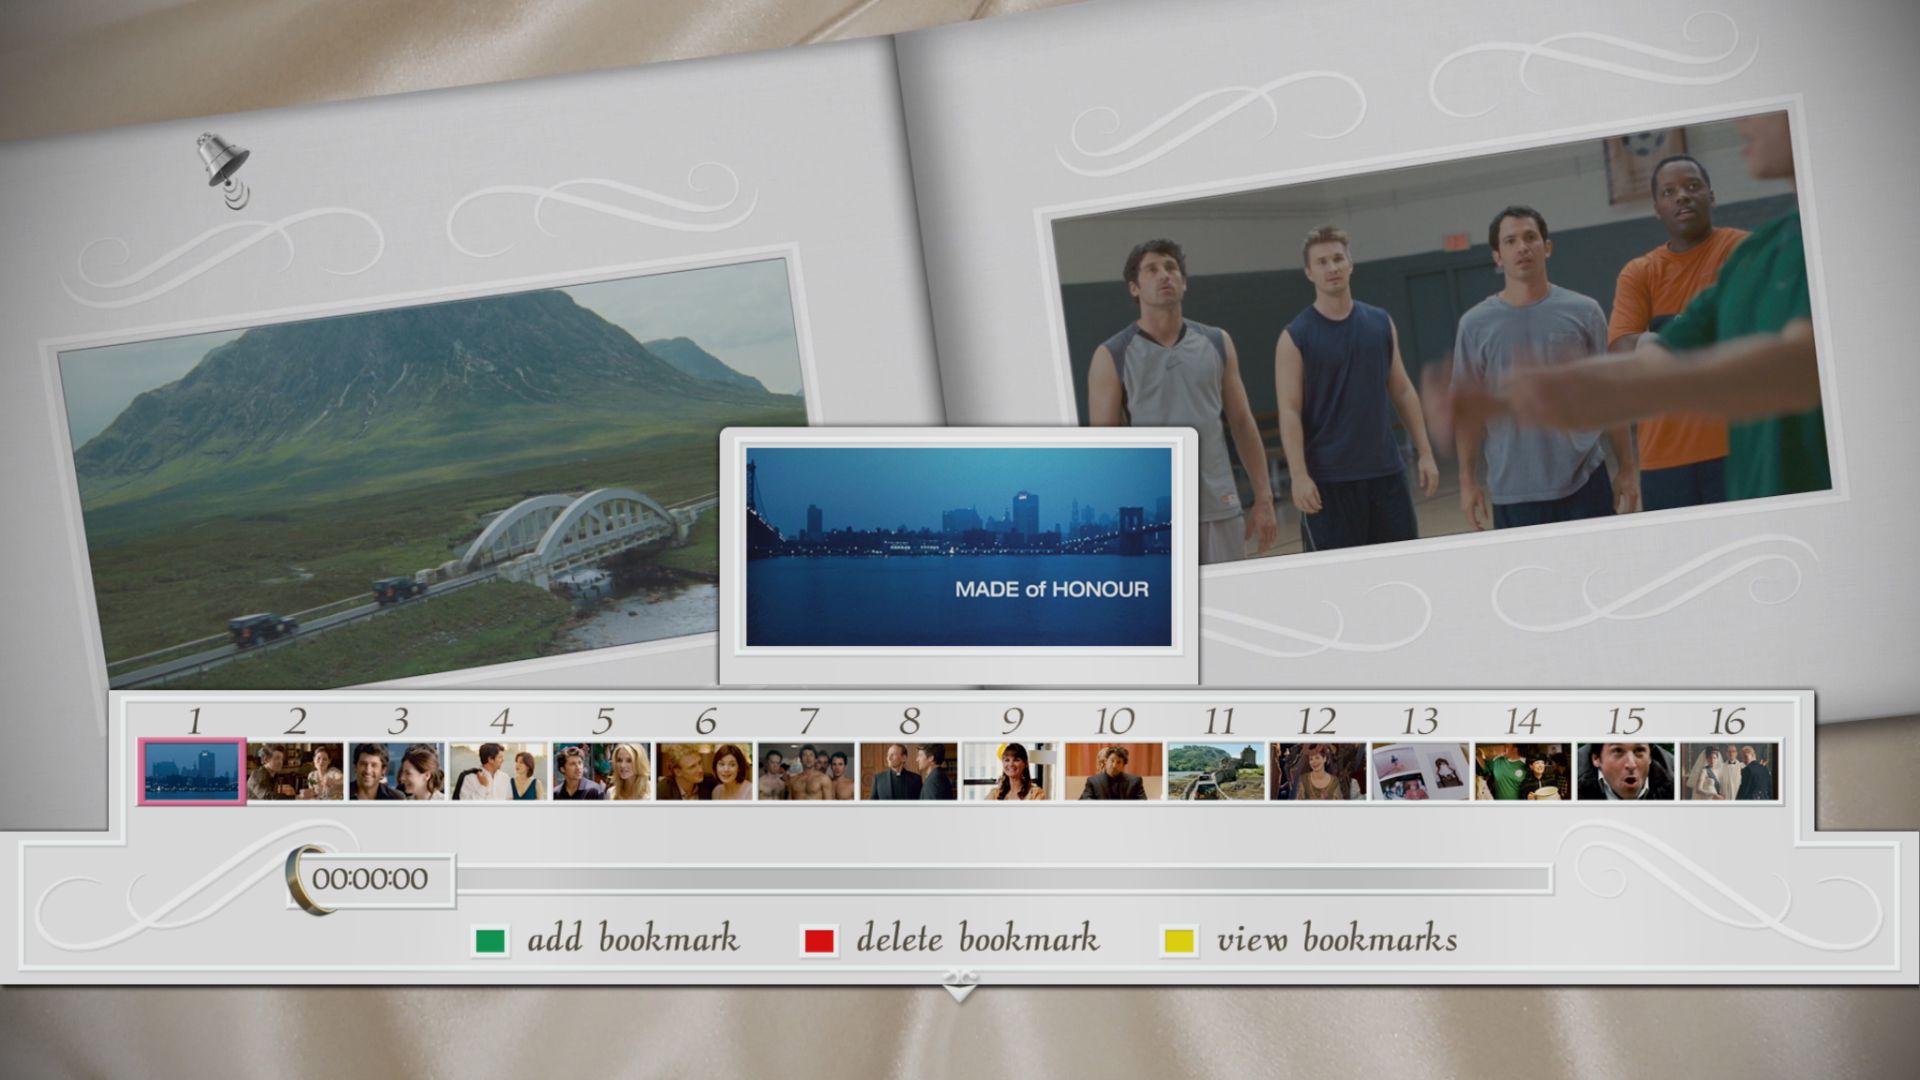The width and height of the screenshot is (1920, 1080).
Task: Click the chapter number 11 label
Action: pyautogui.click(x=1219, y=720)
